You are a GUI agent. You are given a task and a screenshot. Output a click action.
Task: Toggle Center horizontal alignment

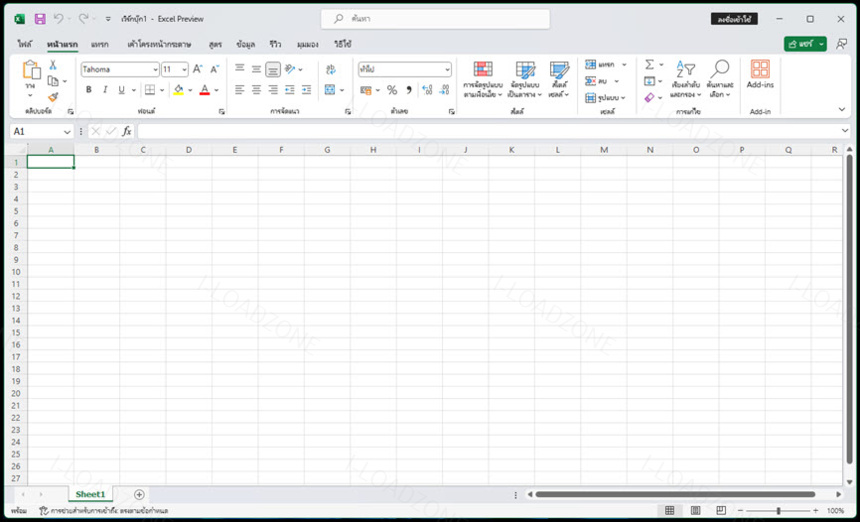256,89
